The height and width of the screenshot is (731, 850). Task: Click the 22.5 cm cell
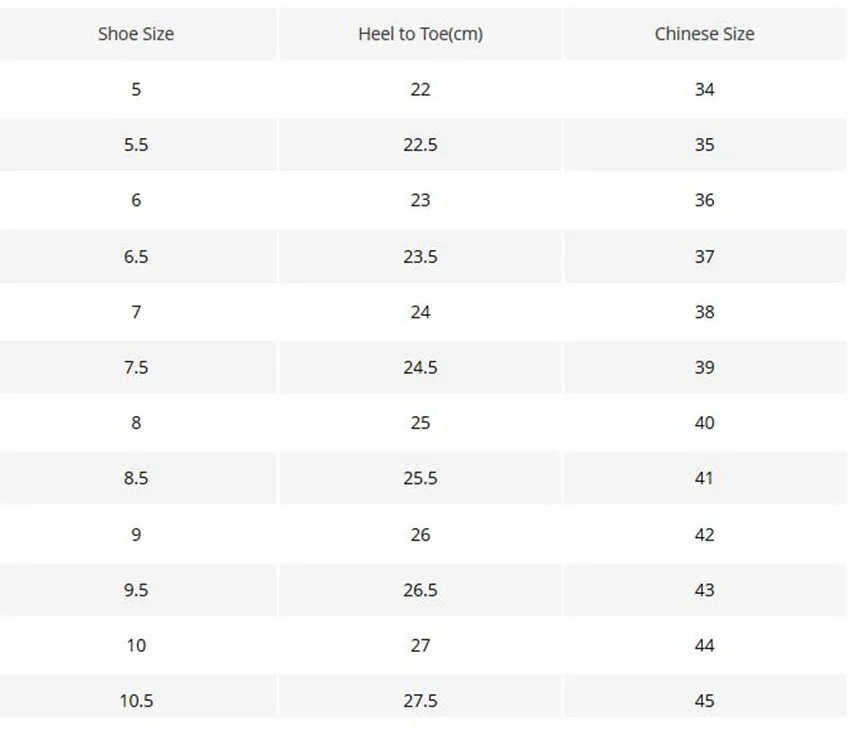coord(420,145)
